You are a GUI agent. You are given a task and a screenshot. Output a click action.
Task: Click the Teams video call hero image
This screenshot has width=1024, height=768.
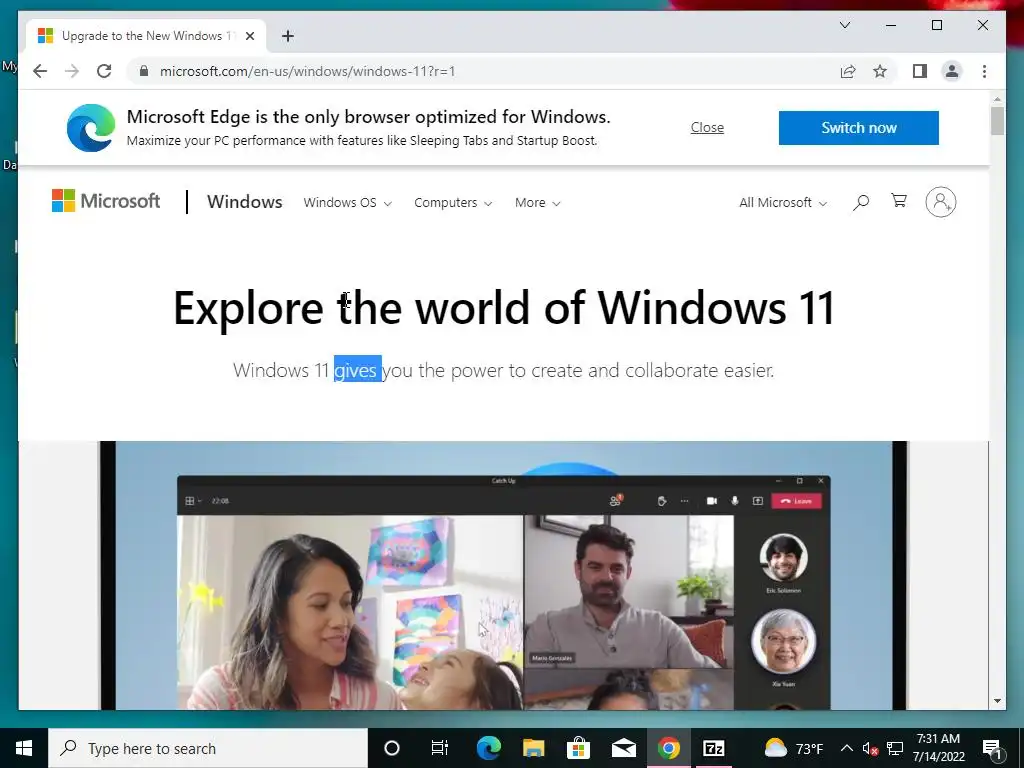click(x=504, y=575)
